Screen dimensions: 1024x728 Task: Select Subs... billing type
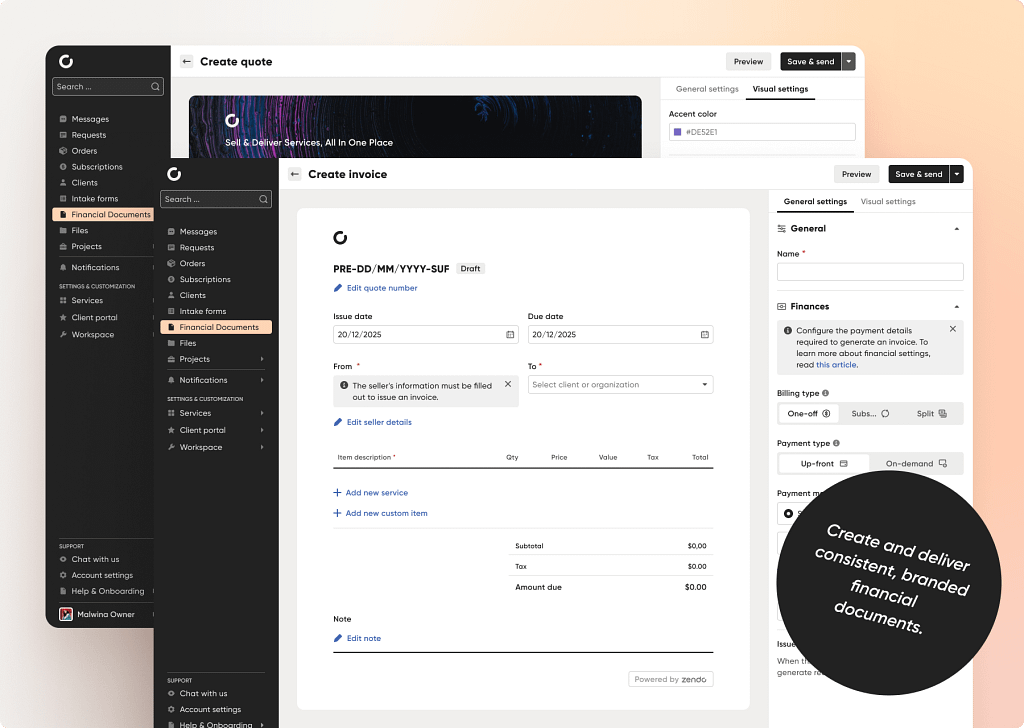click(x=870, y=413)
